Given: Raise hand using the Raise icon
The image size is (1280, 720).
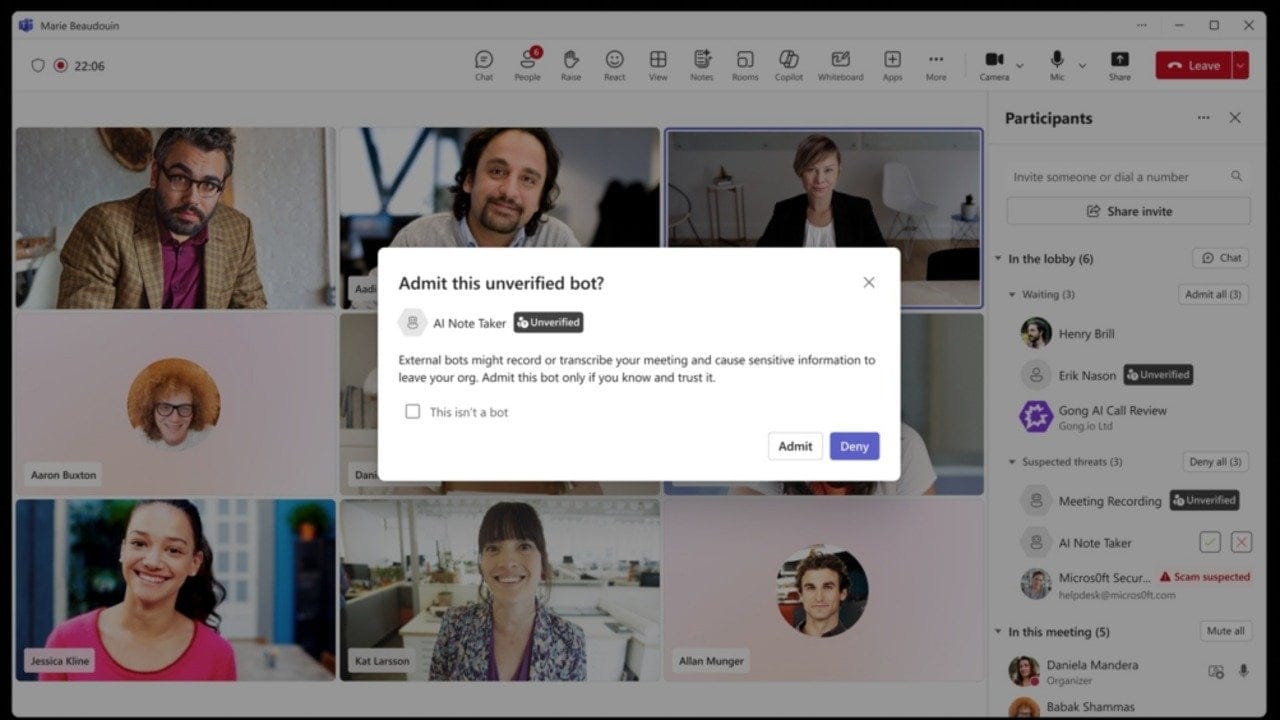Looking at the screenshot, I should pyautogui.click(x=571, y=65).
